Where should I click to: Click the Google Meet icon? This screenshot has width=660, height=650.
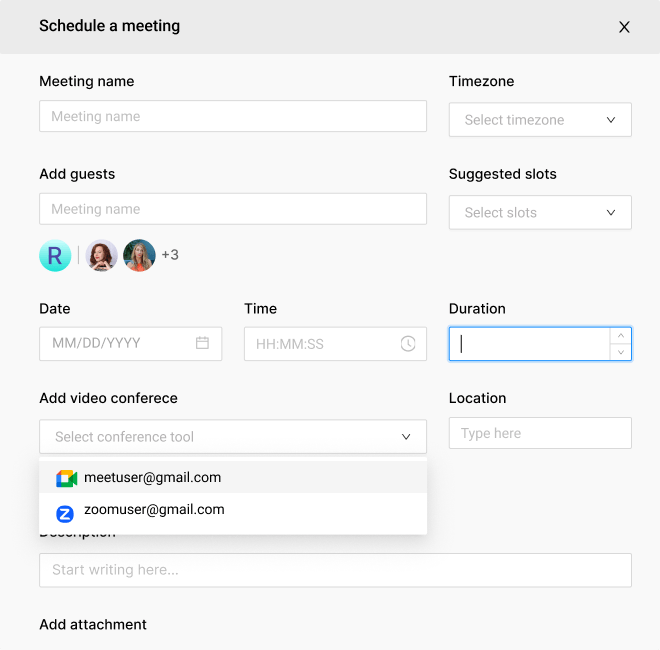pos(67,478)
